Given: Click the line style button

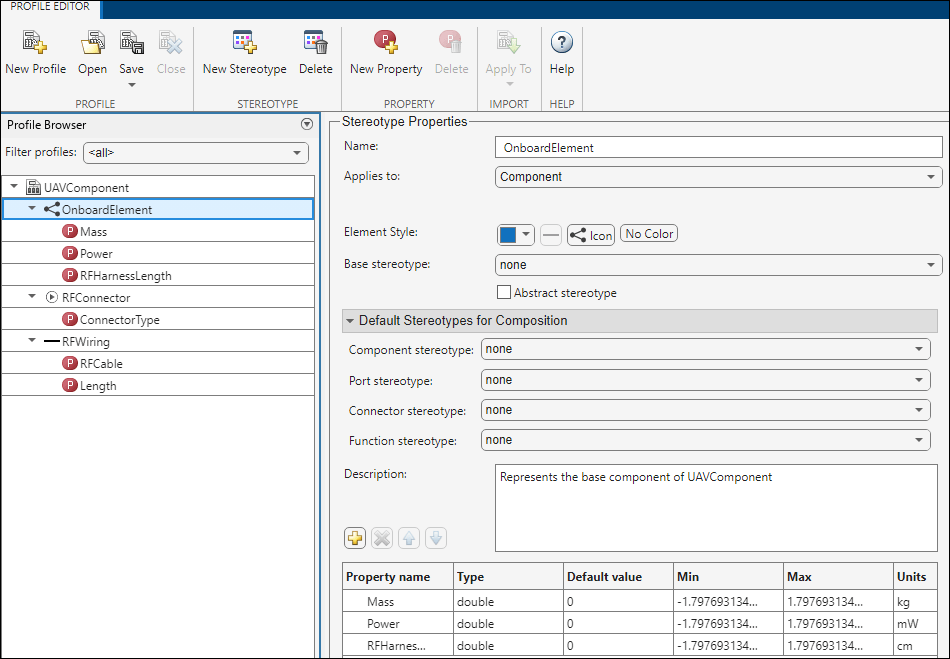Looking at the screenshot, I should click(x=551, y=234).
